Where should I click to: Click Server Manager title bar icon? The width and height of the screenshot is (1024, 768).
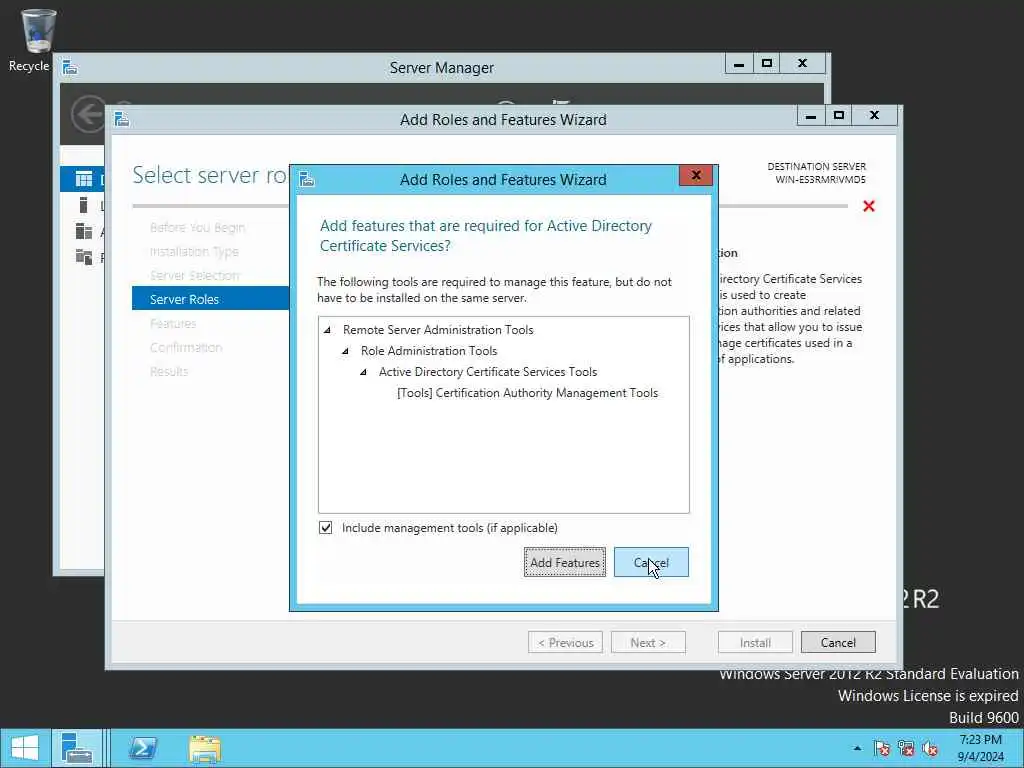tap(70, 67)
